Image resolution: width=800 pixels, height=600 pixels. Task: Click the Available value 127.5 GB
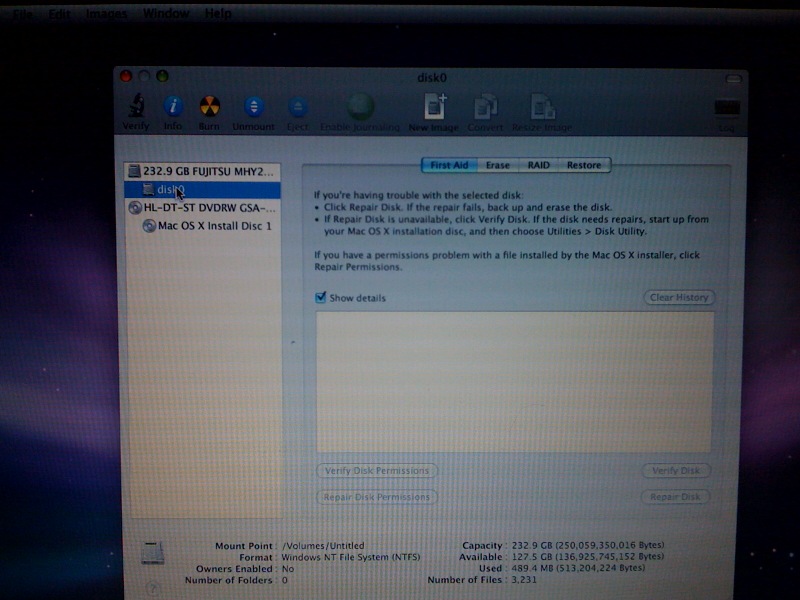pos(588,557)
